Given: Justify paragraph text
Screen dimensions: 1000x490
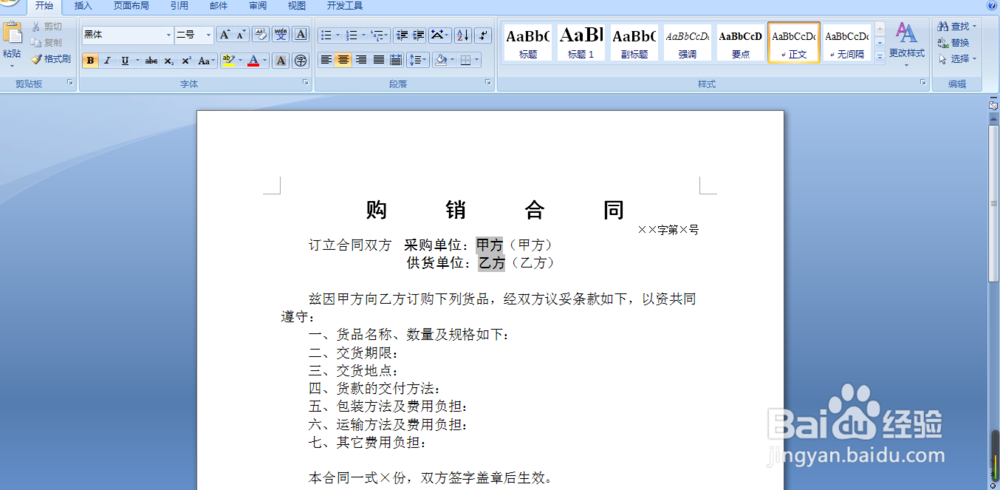Looking at the screenshot, I should [x=378, y=60].
